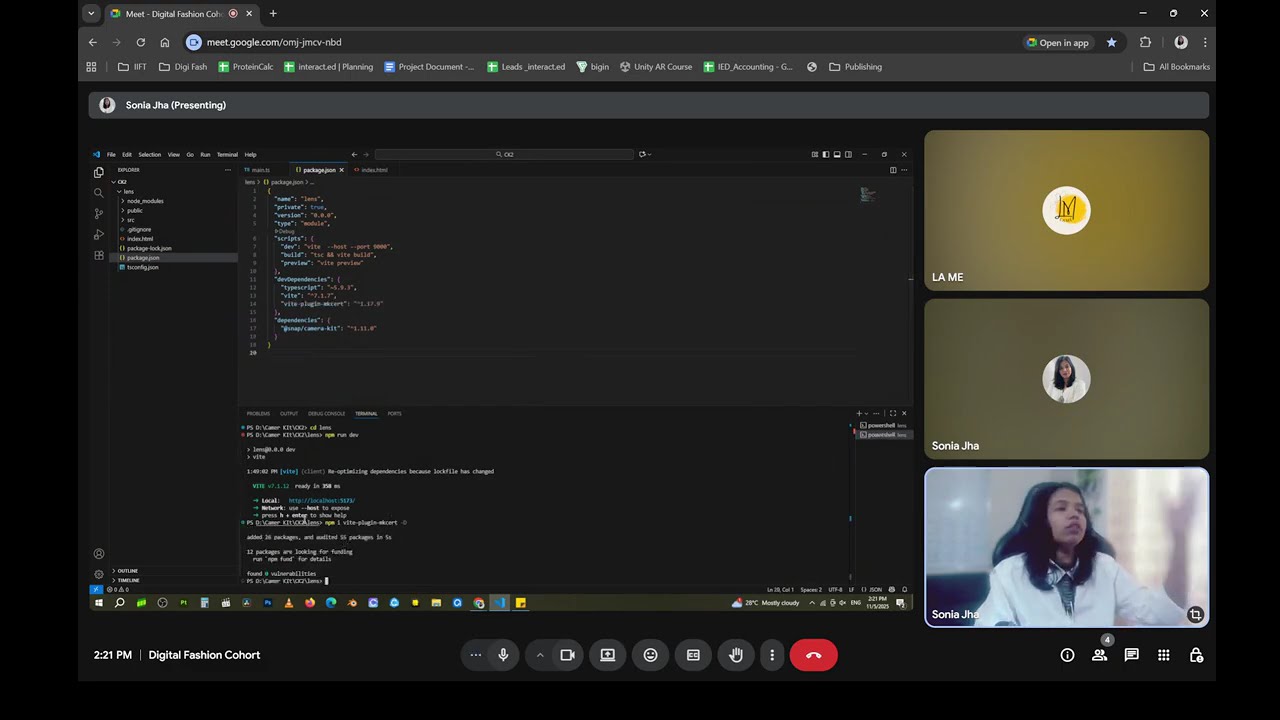Open host controls lock icon
Viewport: 1280px width, 720px height.
tap(1196, 655)
